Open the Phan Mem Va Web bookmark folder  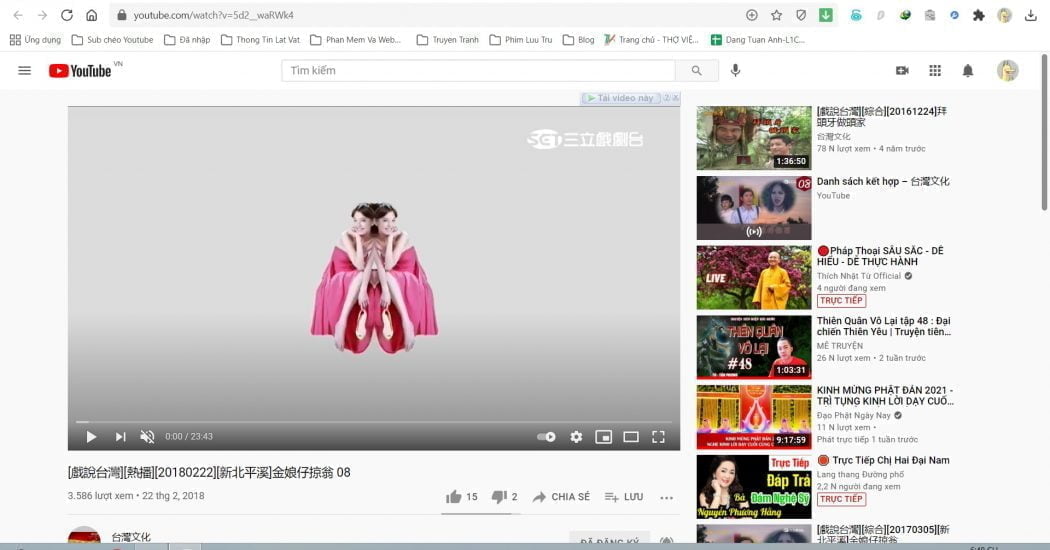356,40
